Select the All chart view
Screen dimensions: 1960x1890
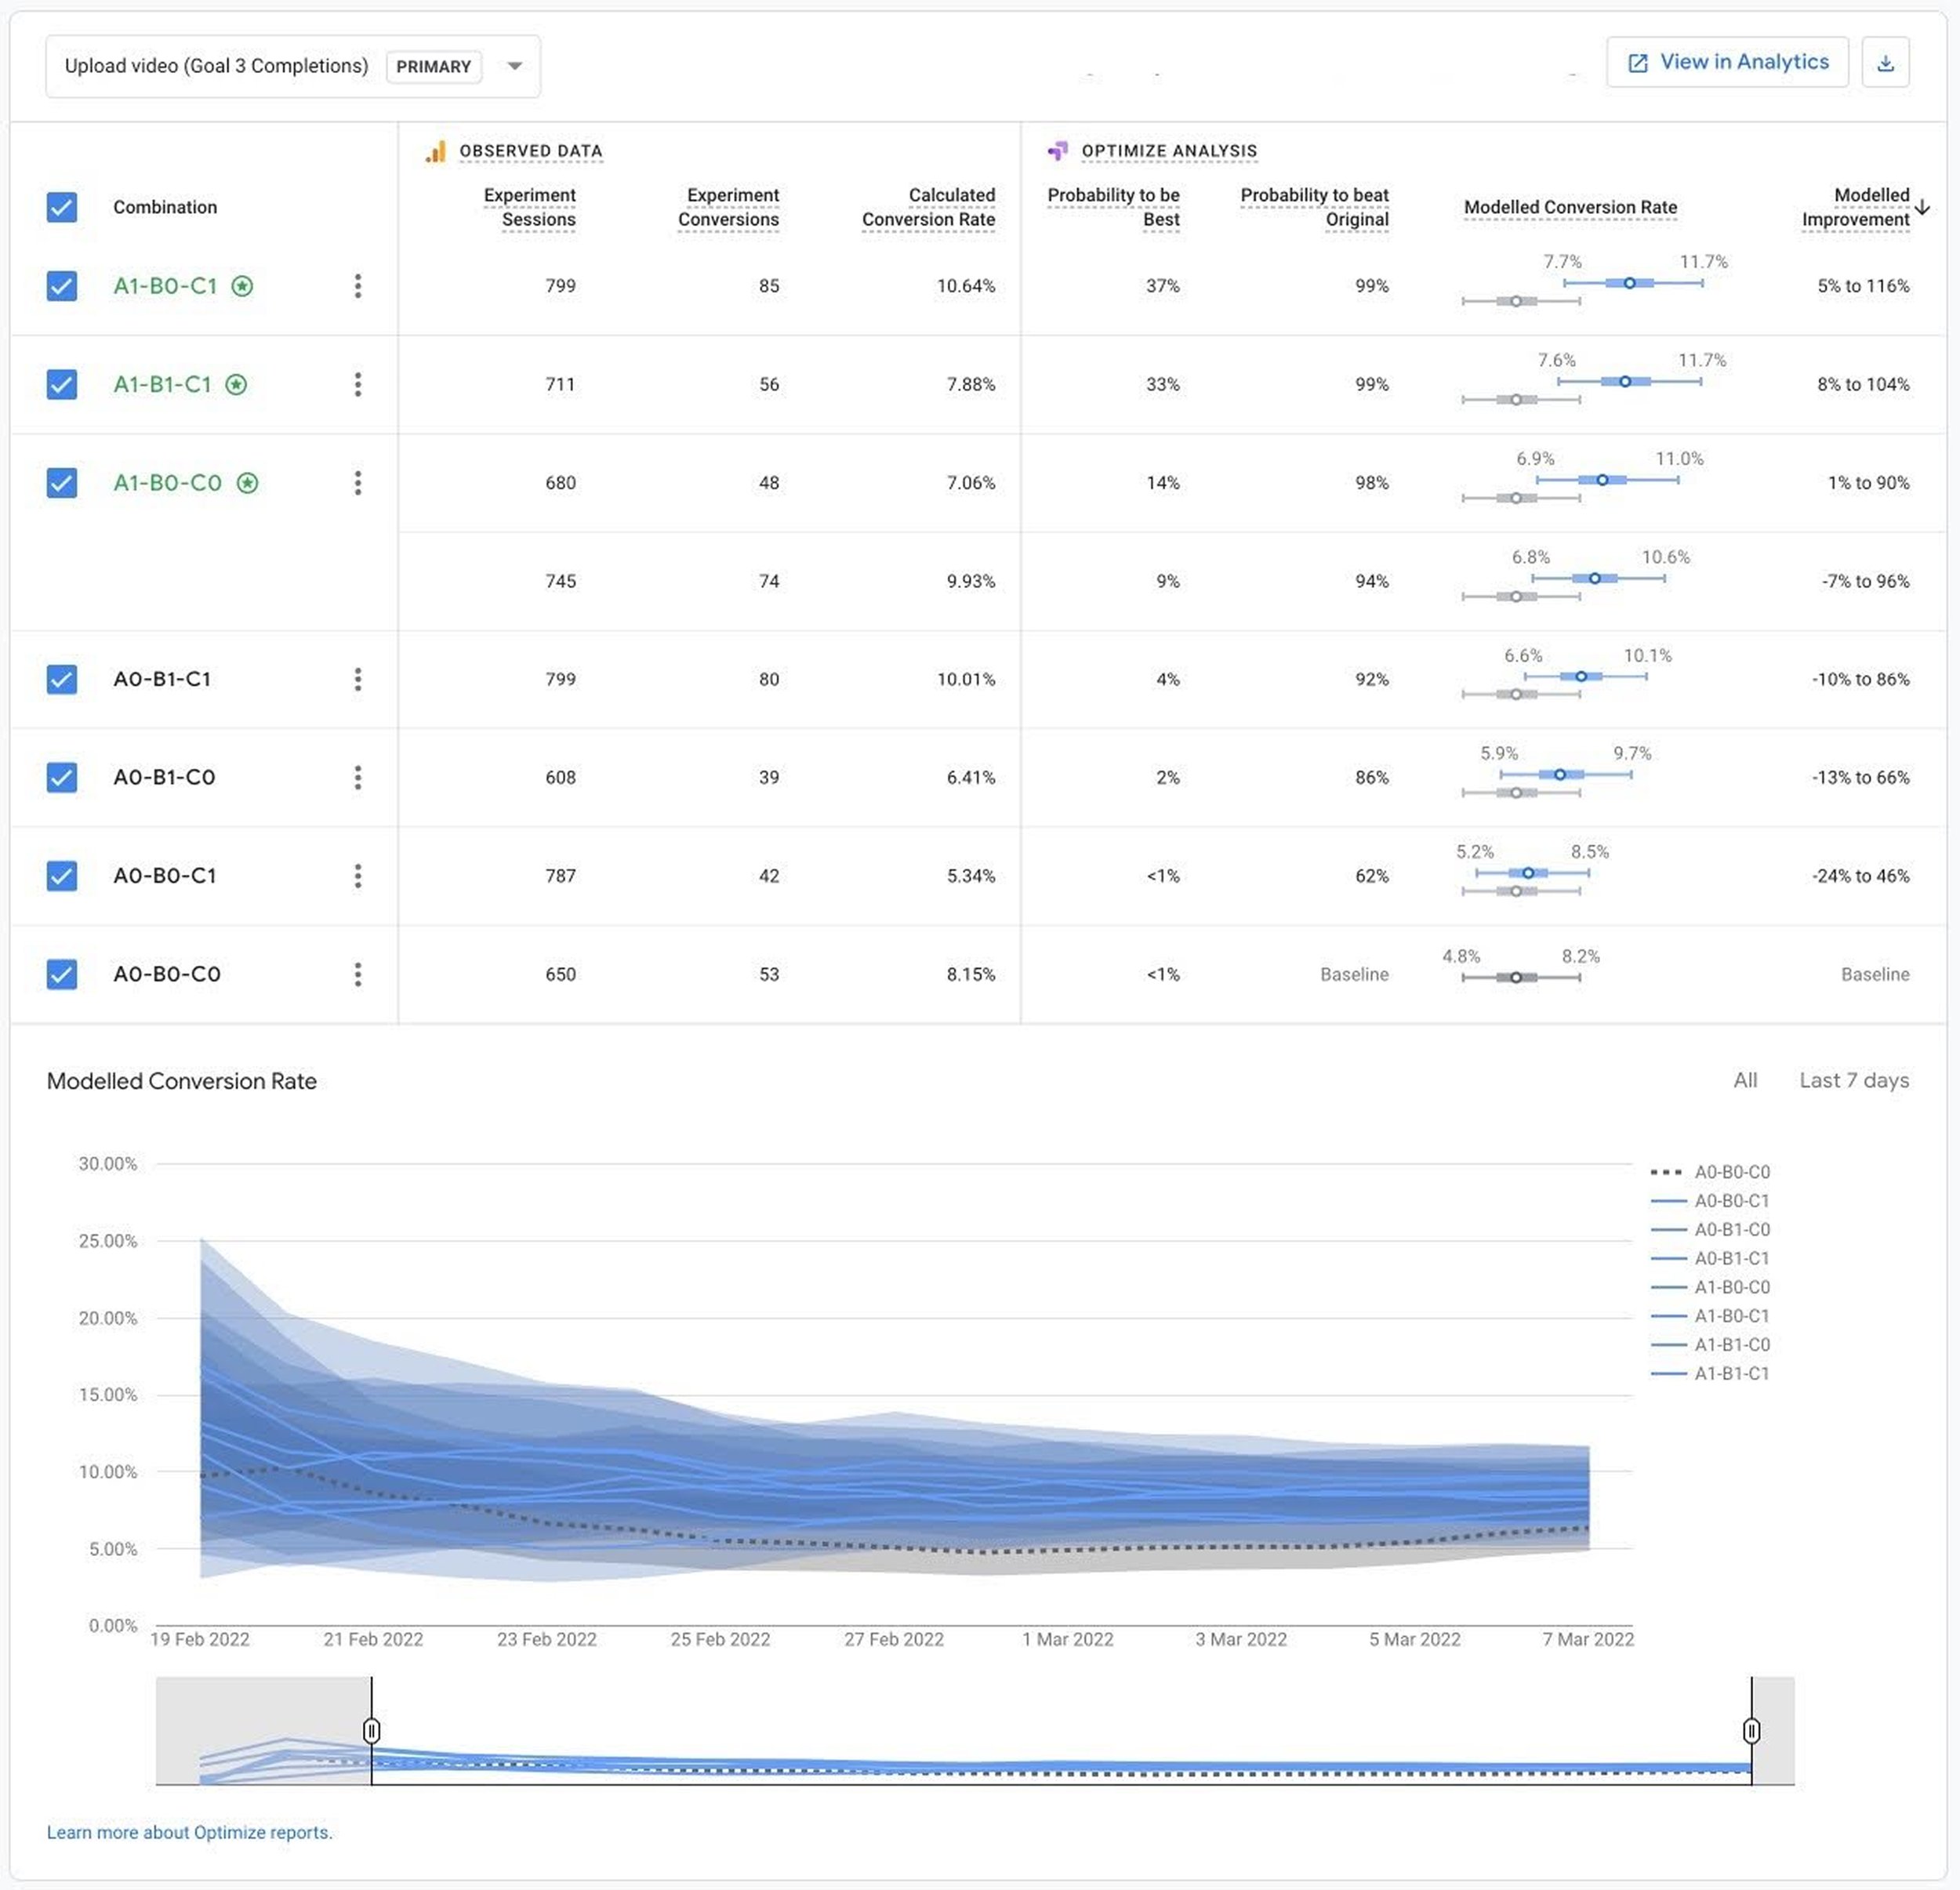pos(1746,1080)
